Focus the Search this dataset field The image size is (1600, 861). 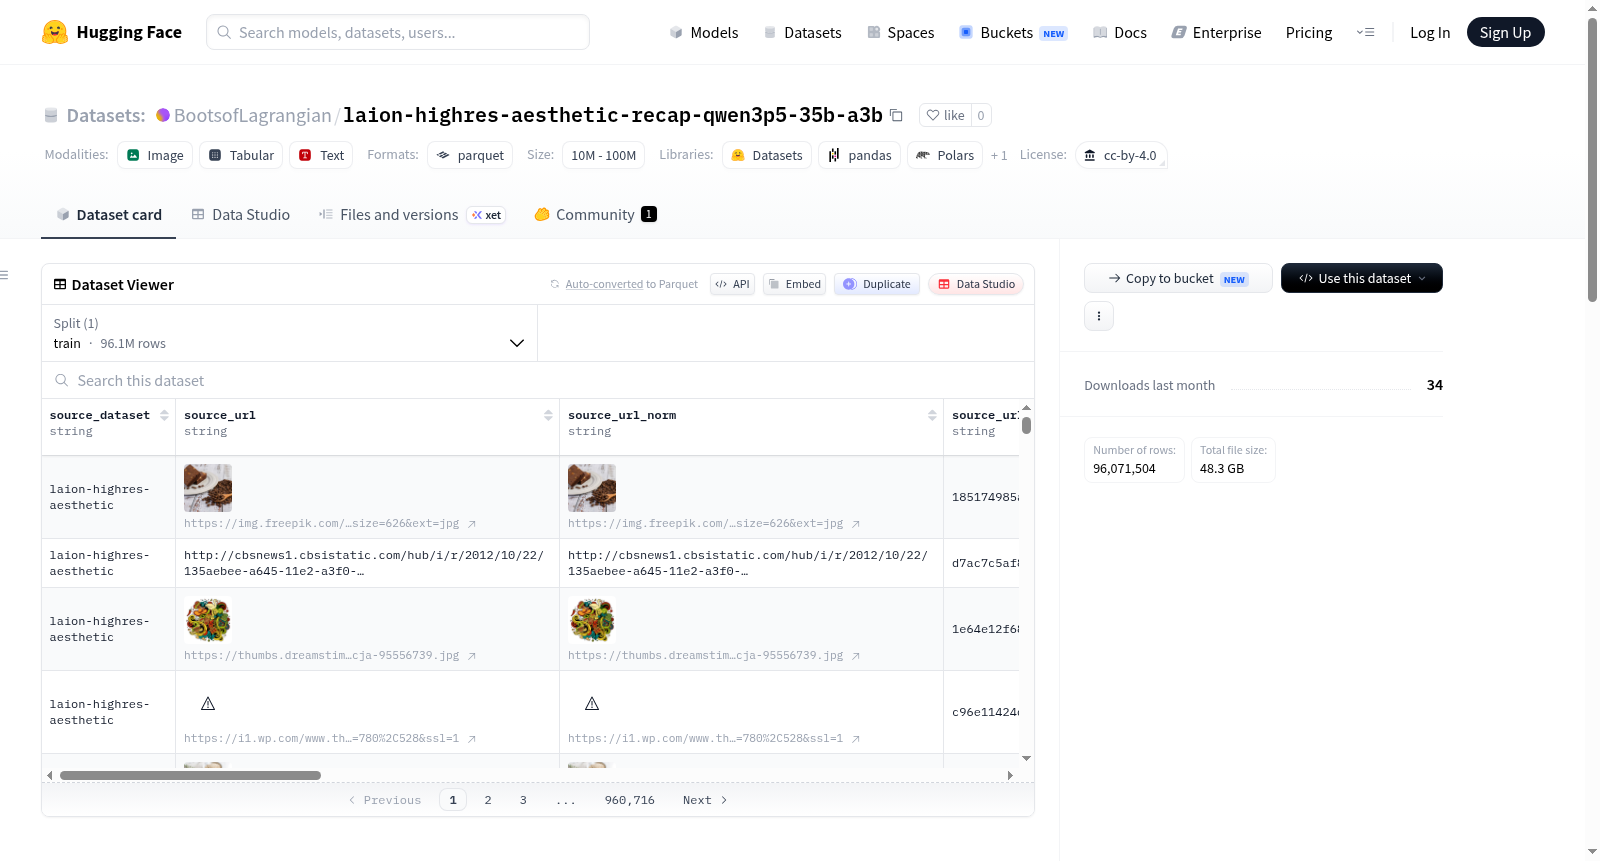pos(538,380)
